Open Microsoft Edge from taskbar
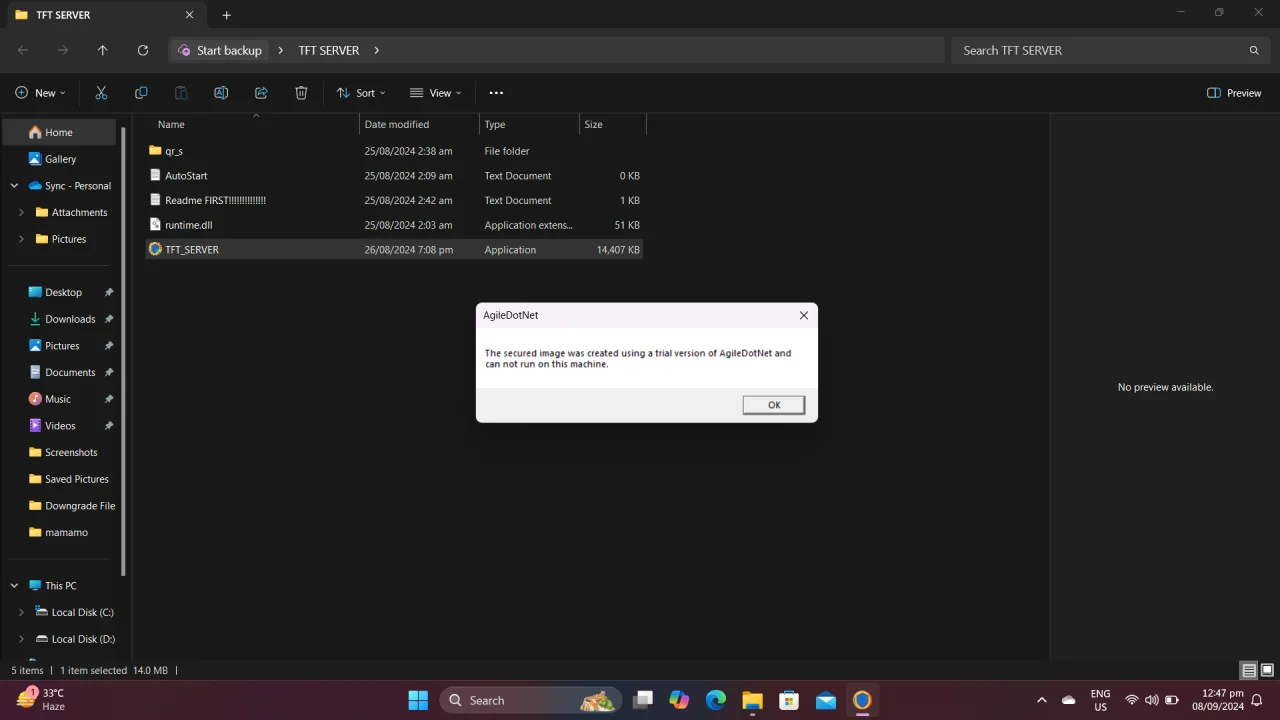The height and width of the screenshot is (720, 1280). coord(716,700)
